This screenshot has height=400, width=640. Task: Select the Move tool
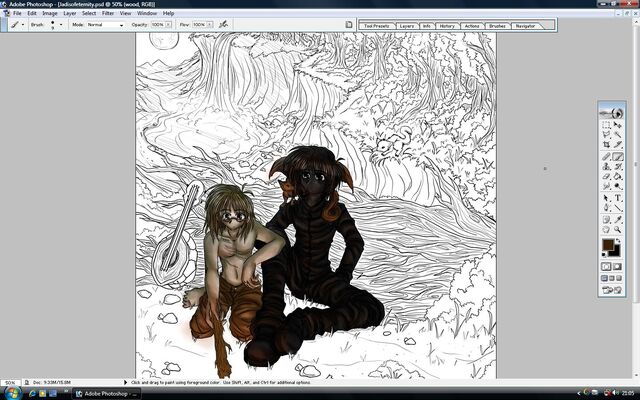point(618,125)
